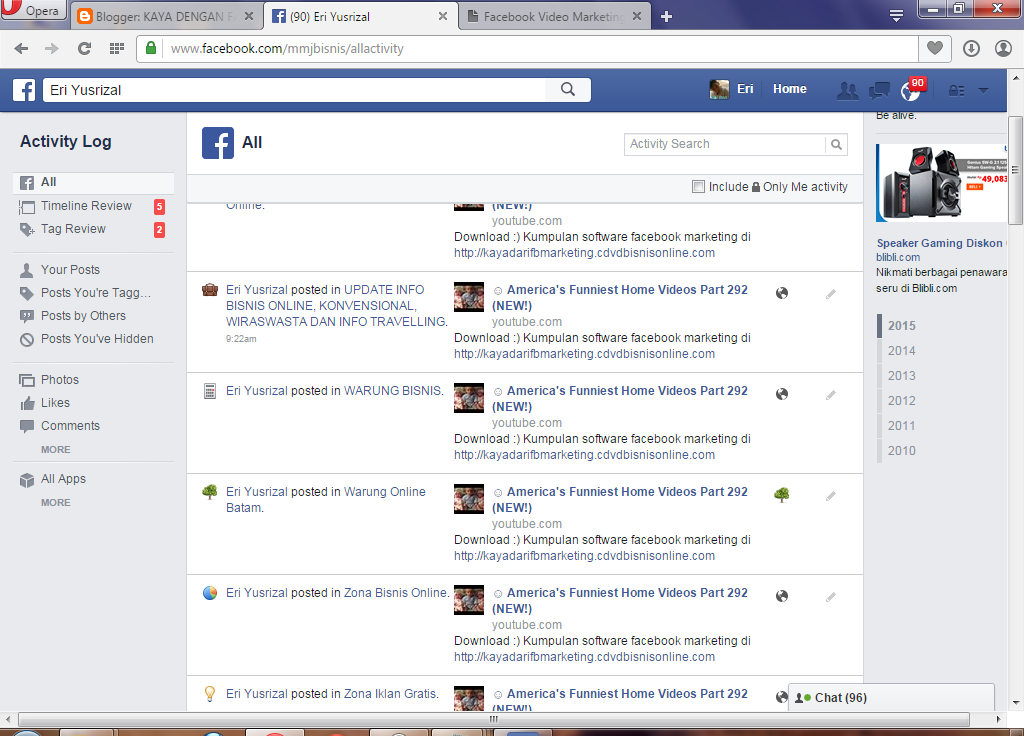This screenshot has width=1024, height=736.
Task: Open WARUNG BISNIS group link
Action: pyautogui.click(x=392, y=391)
